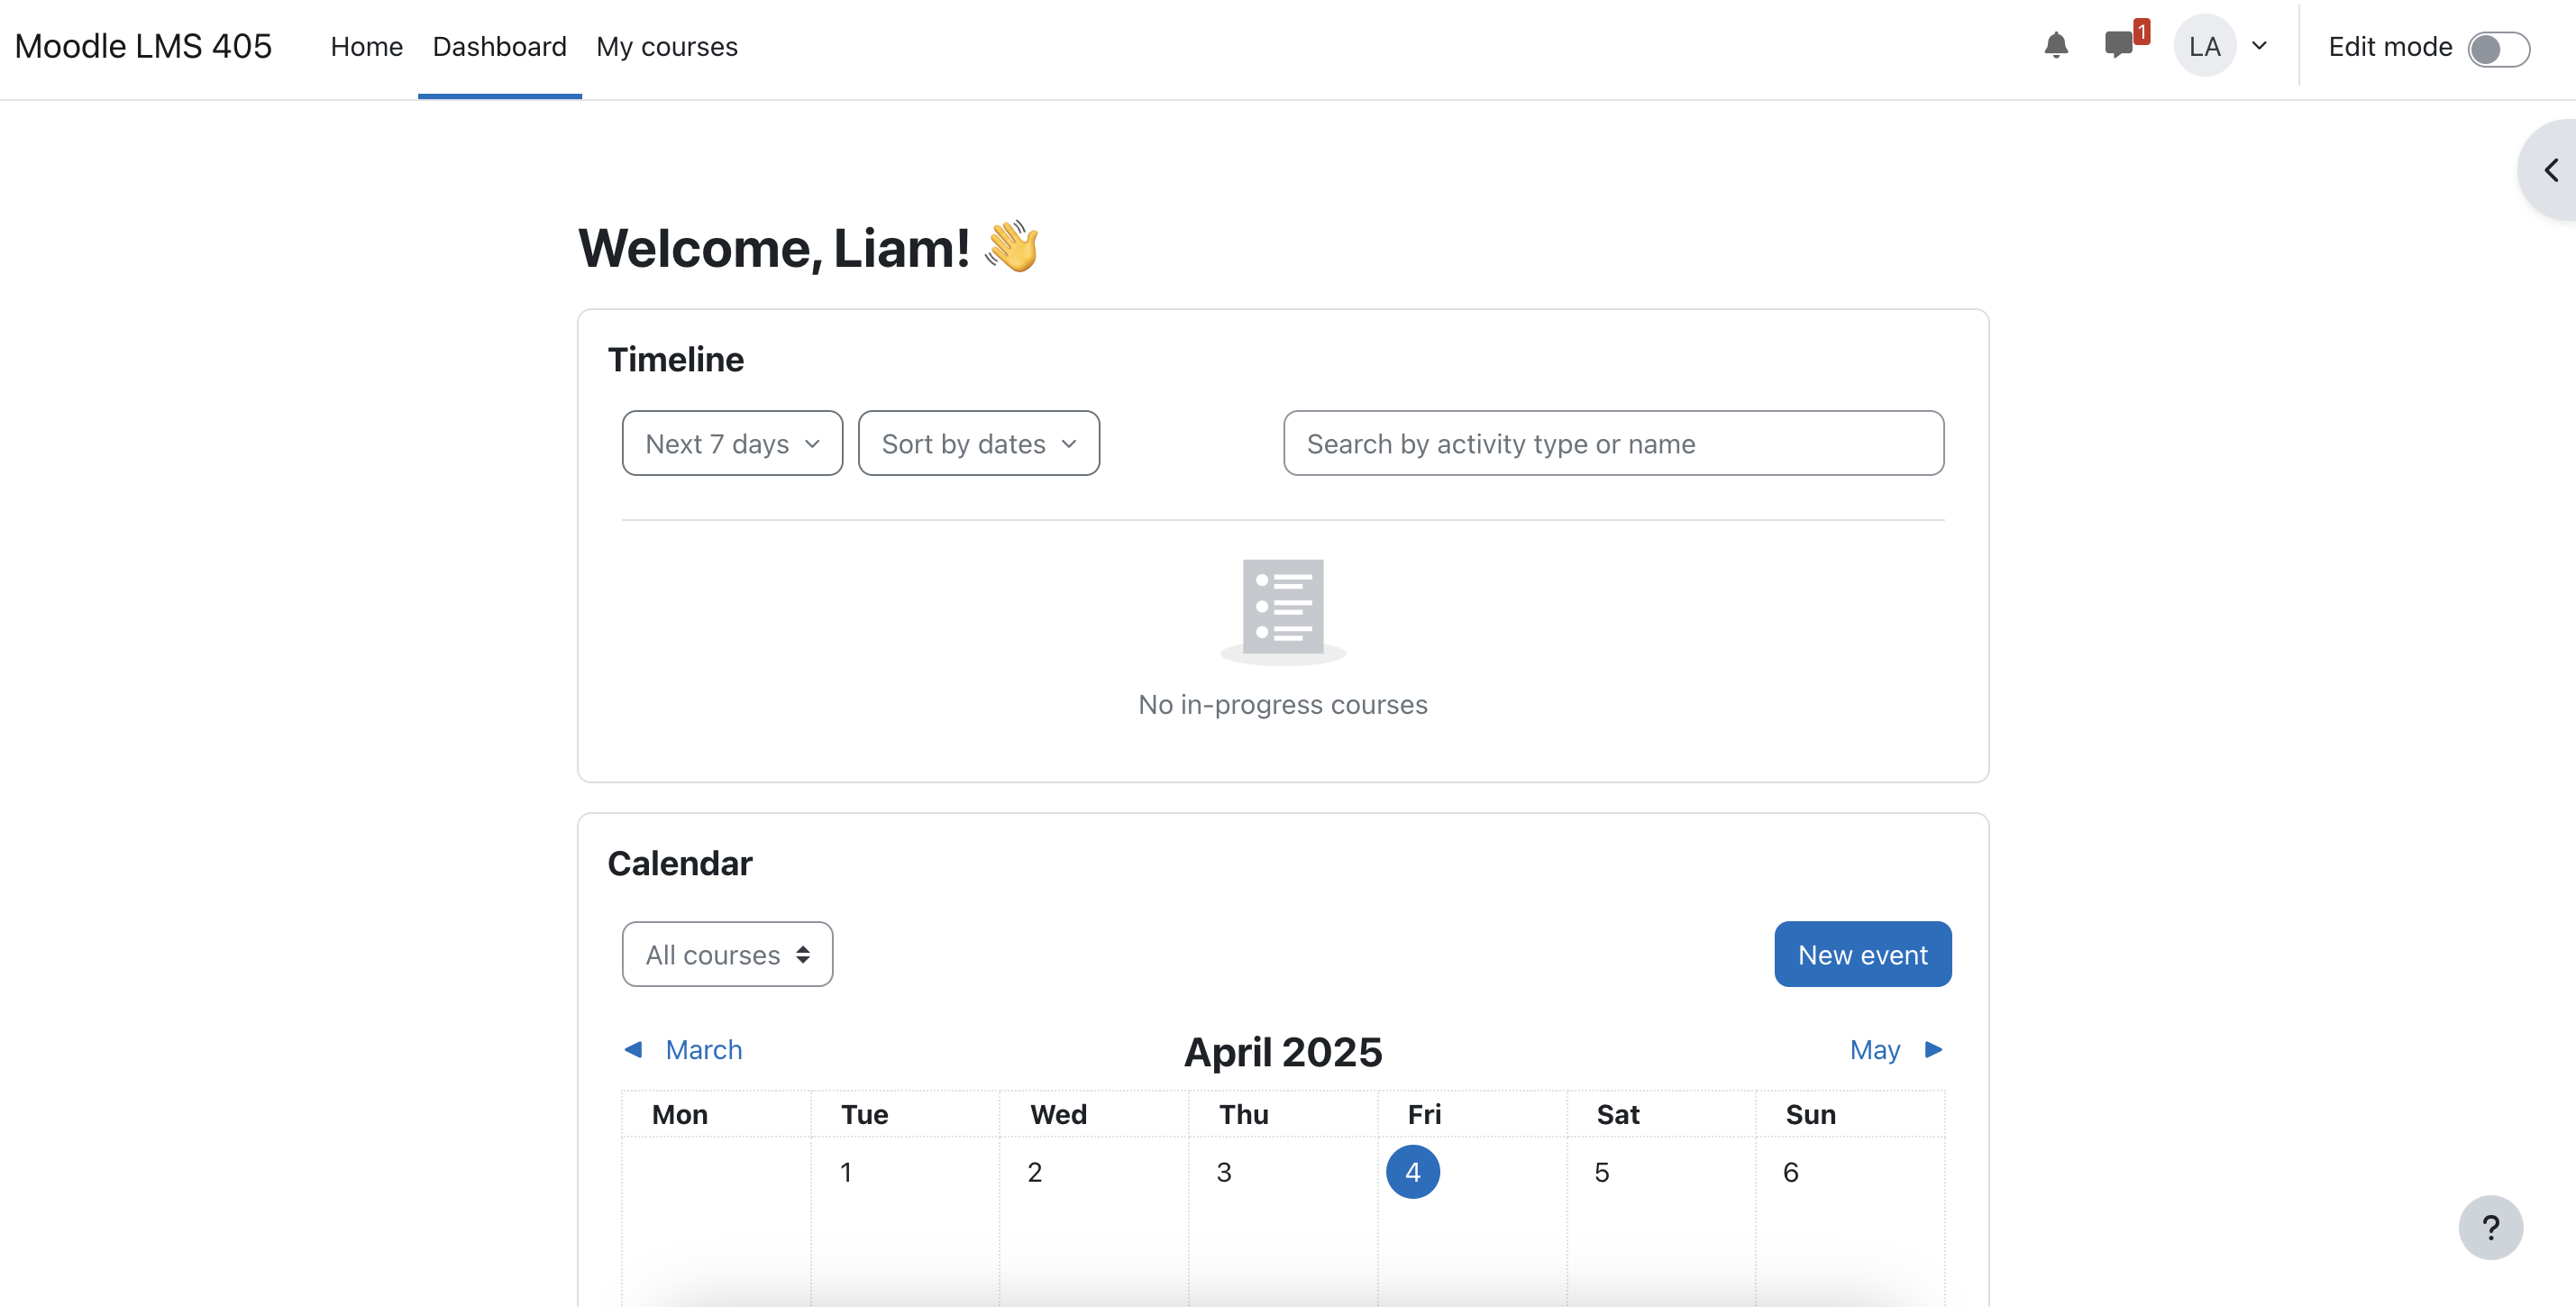Screen dimensions: 2576x1307
Task: Open messages chat icon with badge
Action: point(2124,42)
